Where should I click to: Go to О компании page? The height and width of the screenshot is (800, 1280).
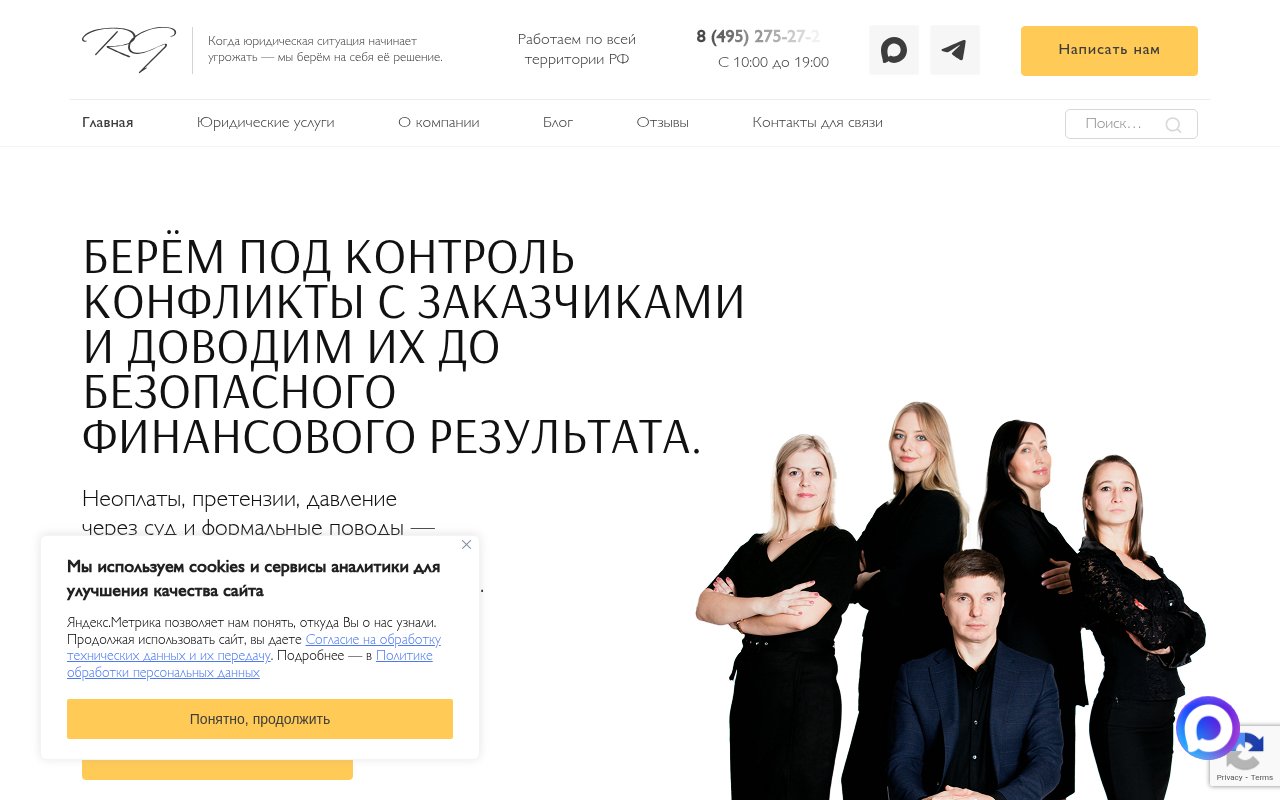[x=439, y=123]
